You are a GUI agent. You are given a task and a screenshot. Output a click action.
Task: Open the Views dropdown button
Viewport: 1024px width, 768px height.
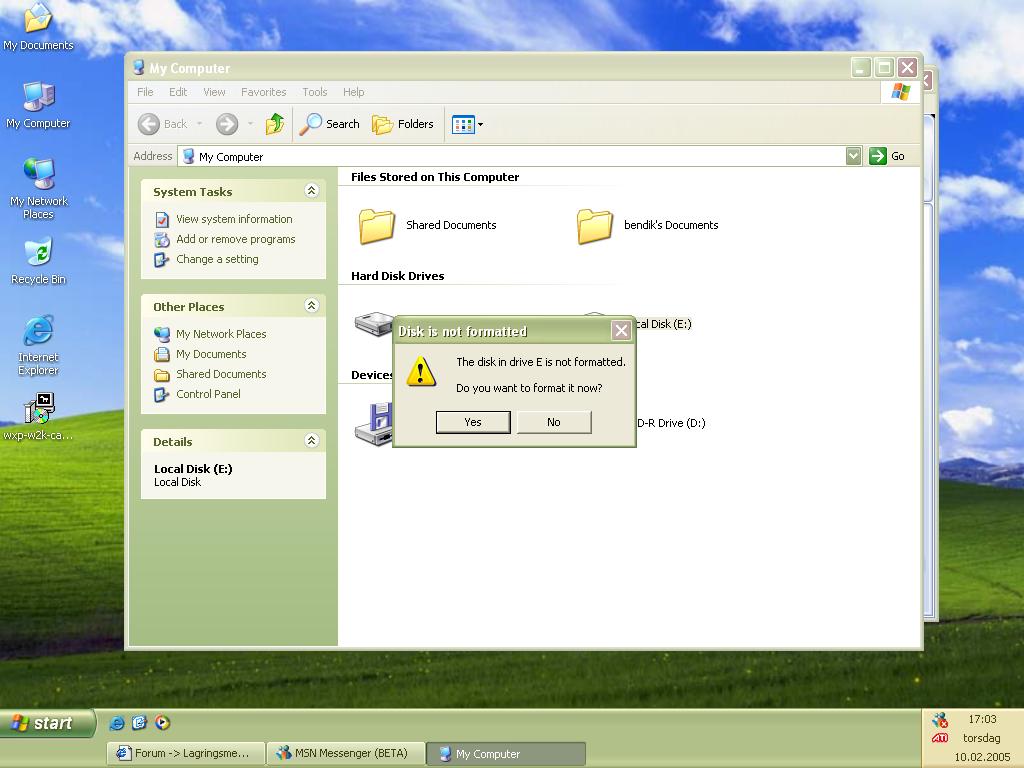pos(467,124)
